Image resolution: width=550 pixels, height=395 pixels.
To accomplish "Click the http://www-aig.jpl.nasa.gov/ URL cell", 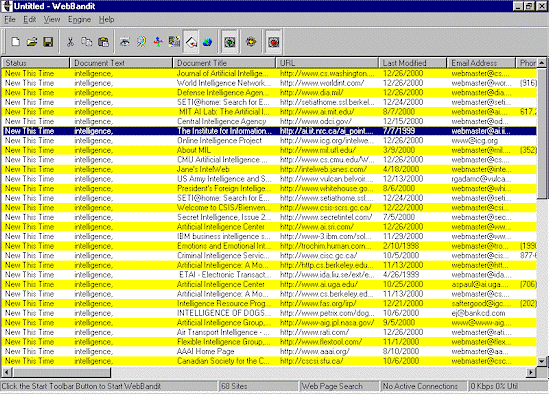I will [x=327, y=323].
